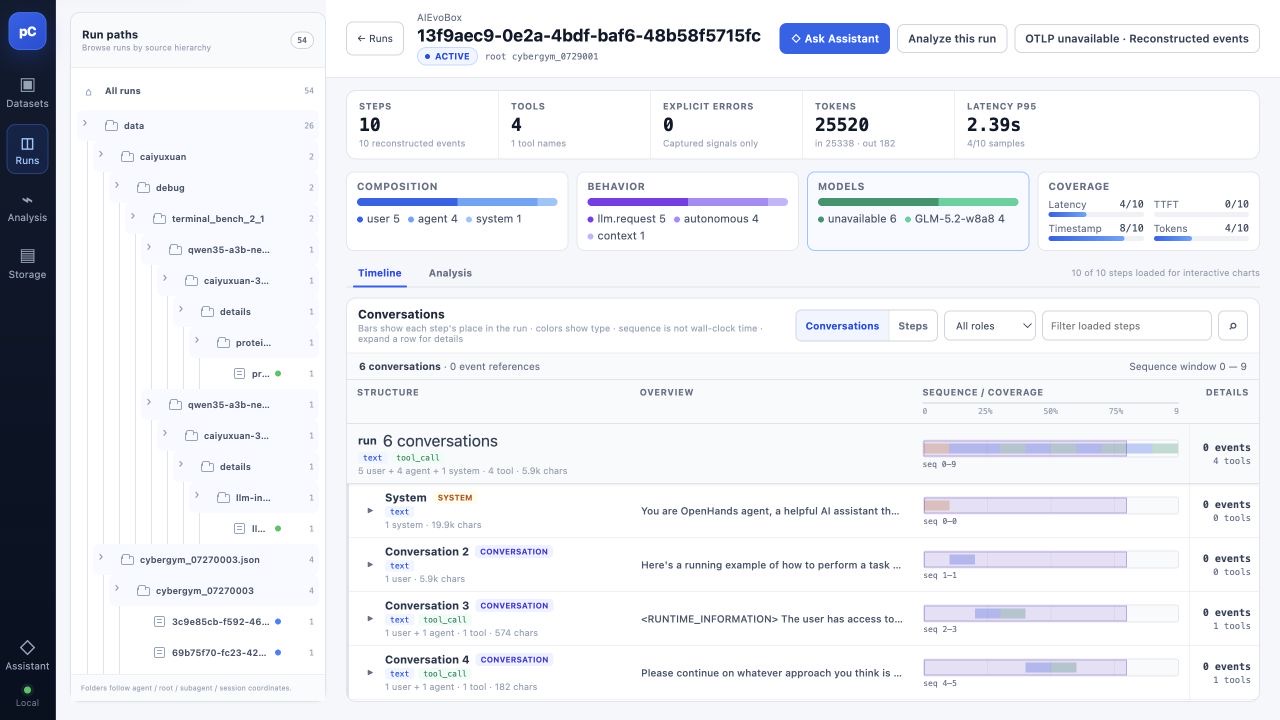Click the pC app logo
The width and height of the screenshot is (1280, 720).
click(x=27, y=31)
